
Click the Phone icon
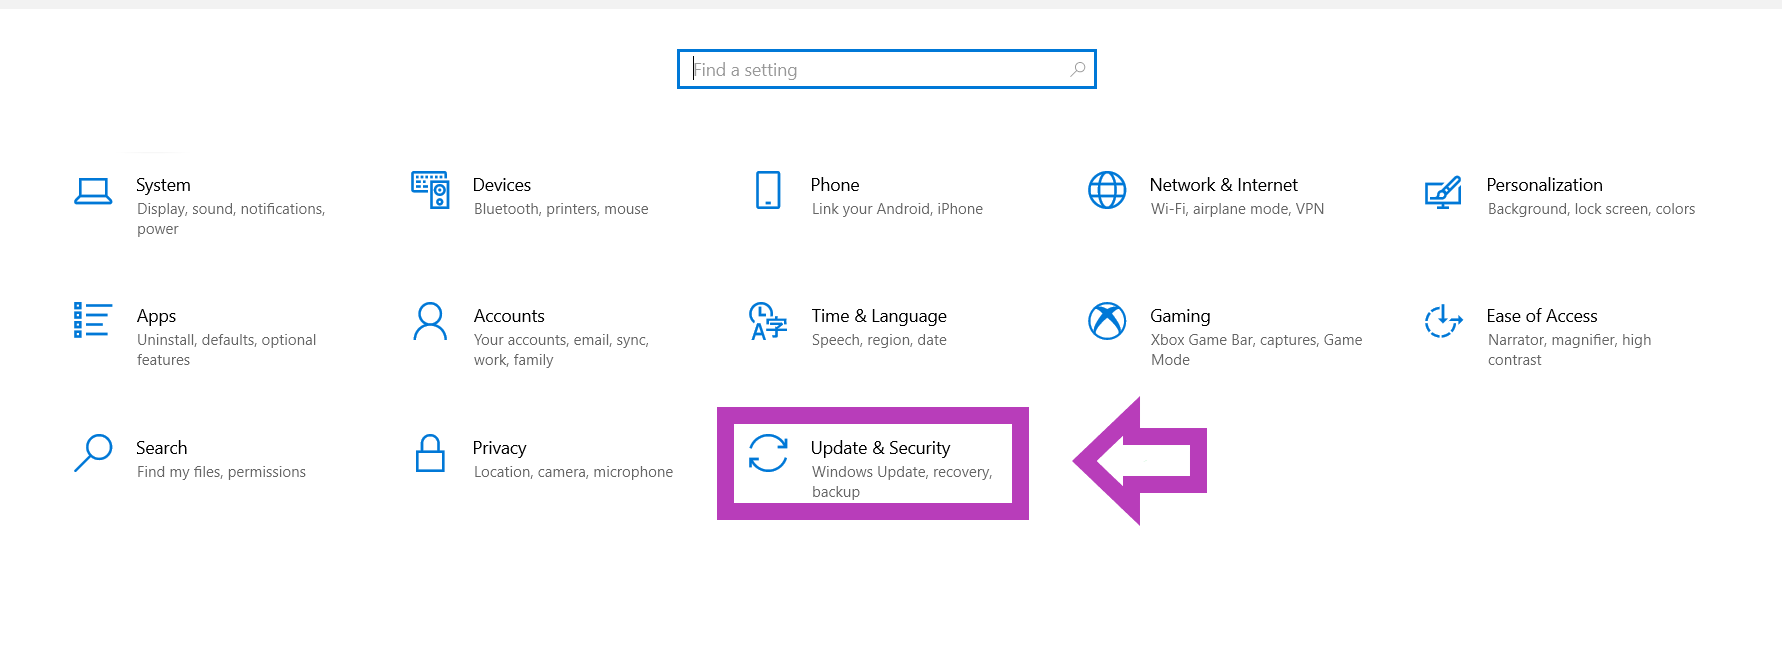[x=768, y=190]
